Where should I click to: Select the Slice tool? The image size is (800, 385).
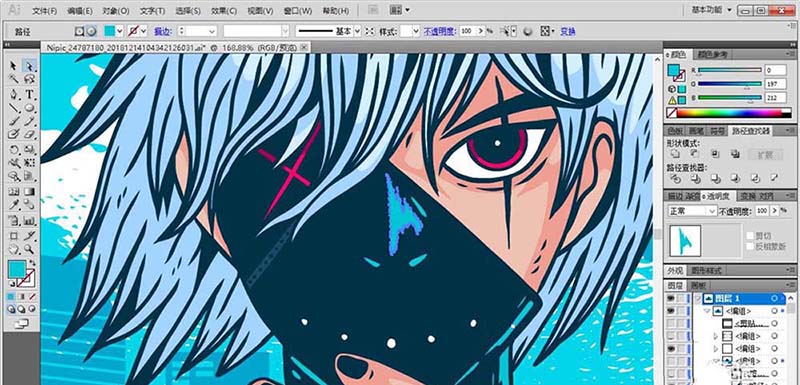tap(30, 236)
